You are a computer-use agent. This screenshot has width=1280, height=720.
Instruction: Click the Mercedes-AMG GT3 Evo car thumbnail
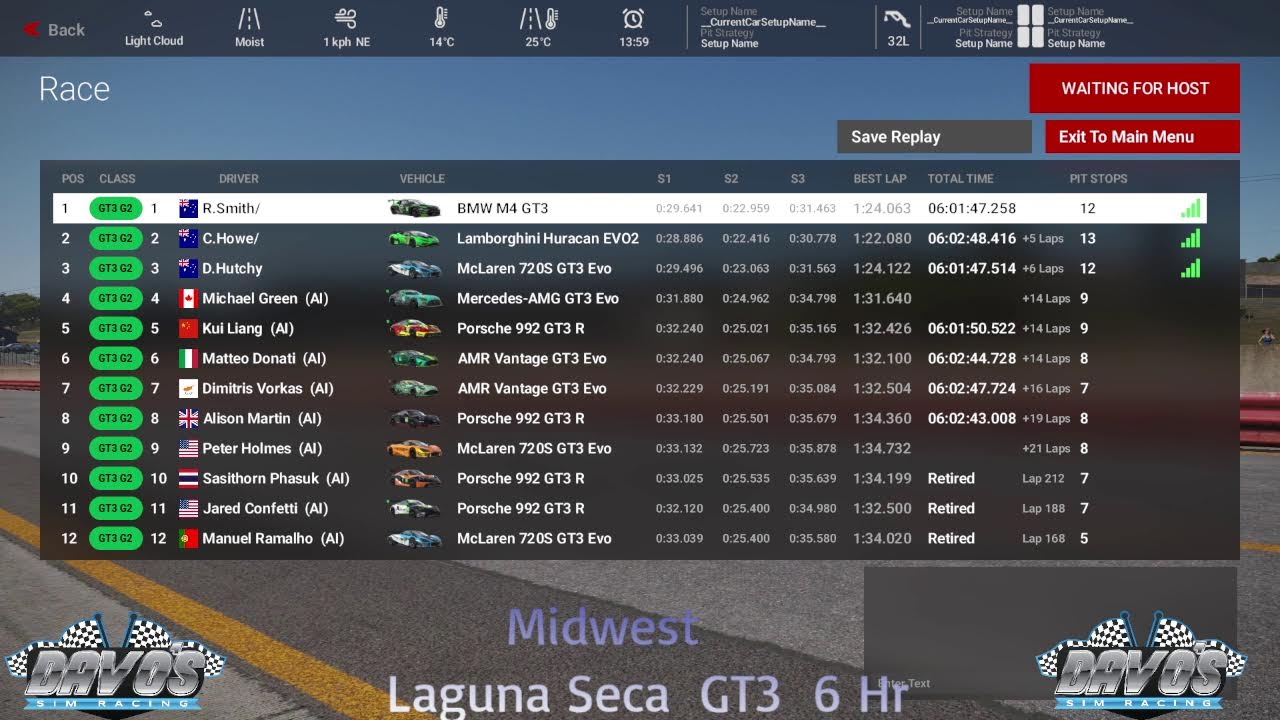(x=414, y=298)
